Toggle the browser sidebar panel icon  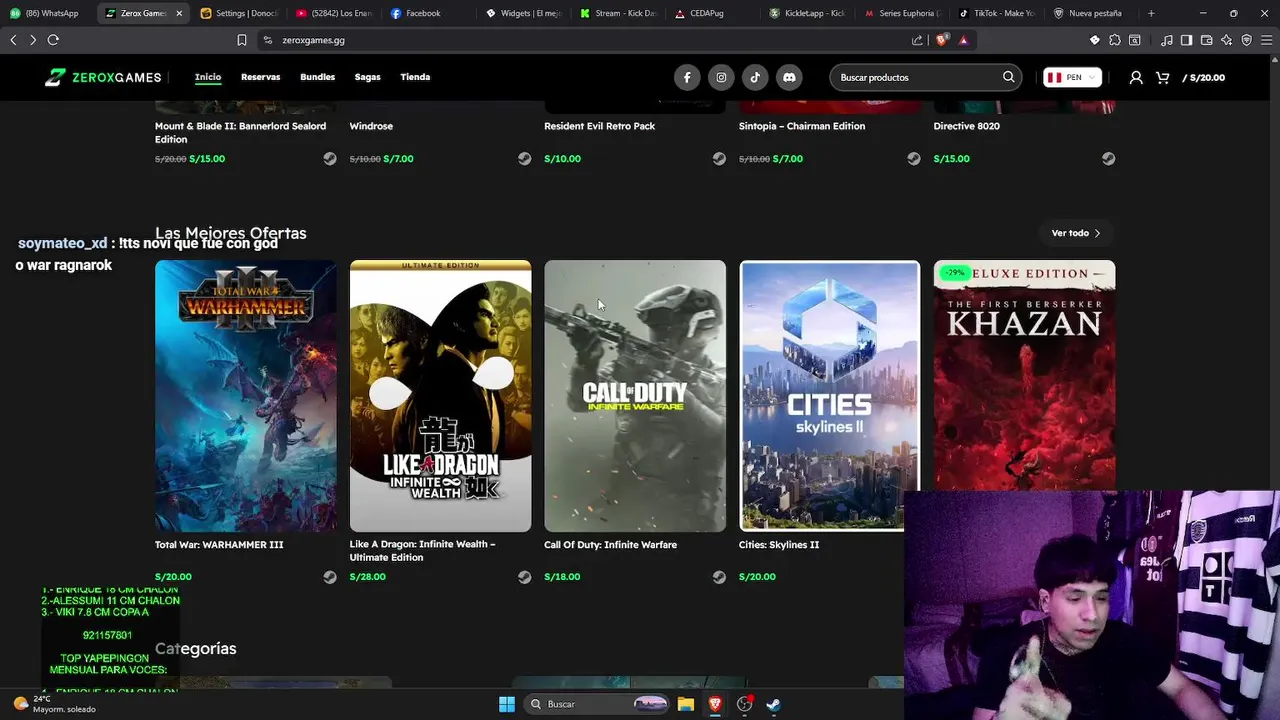[x=1186, y=40]
